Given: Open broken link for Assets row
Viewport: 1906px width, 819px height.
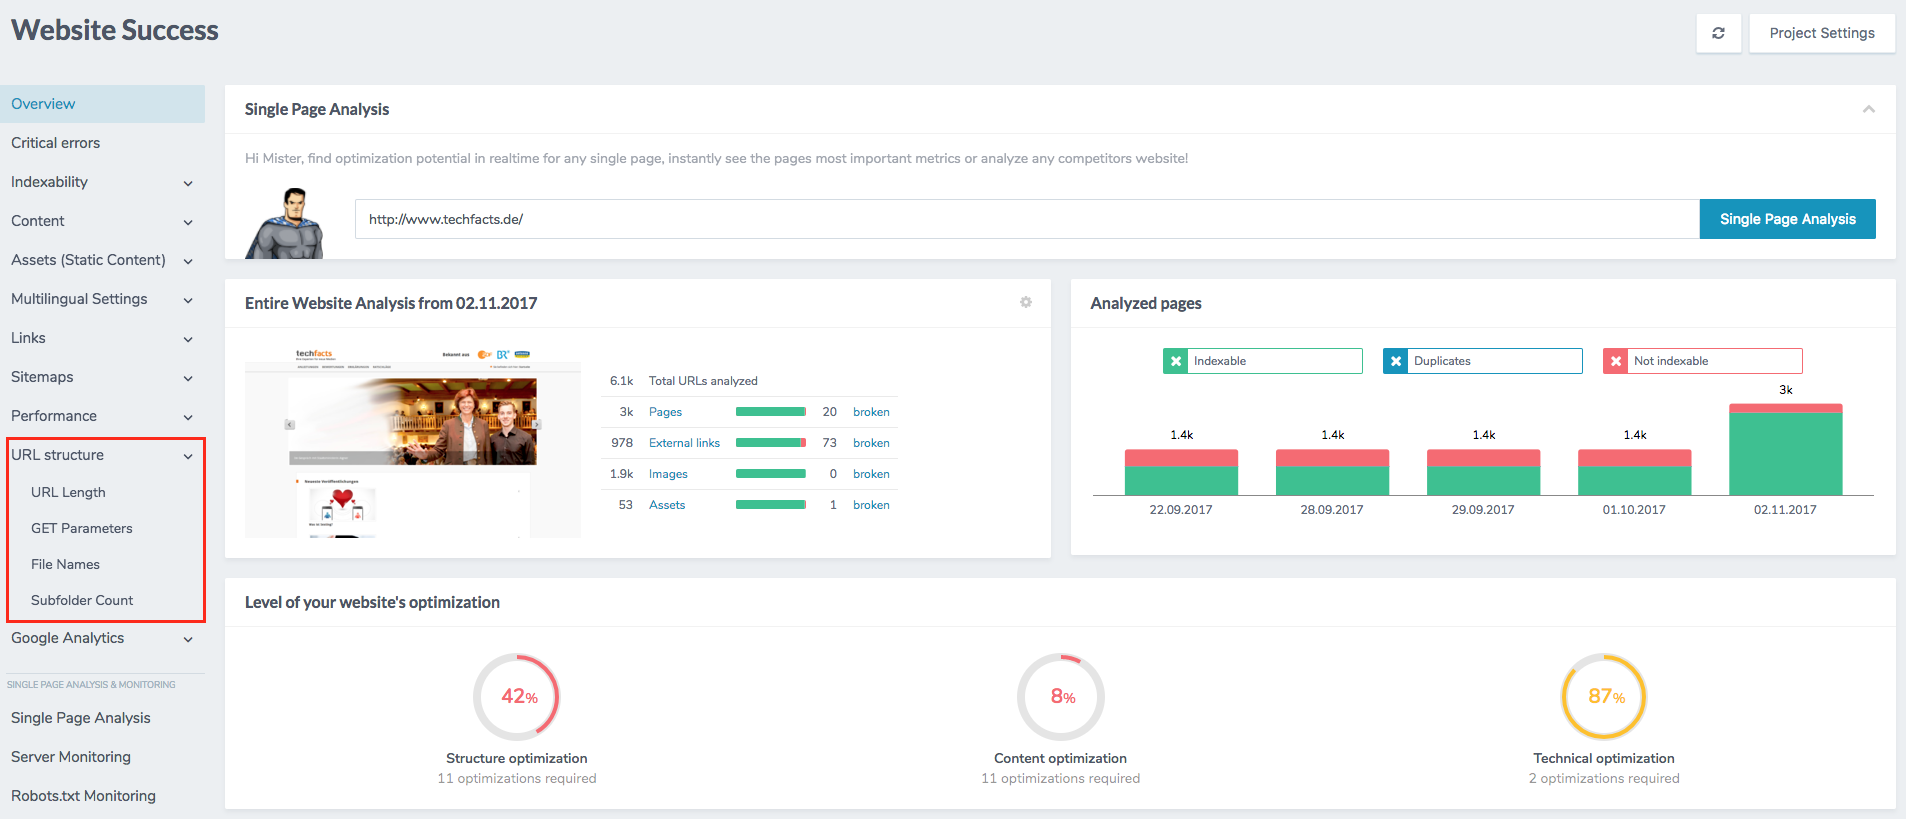Looking at the screenshot, I should coord(871,505).
